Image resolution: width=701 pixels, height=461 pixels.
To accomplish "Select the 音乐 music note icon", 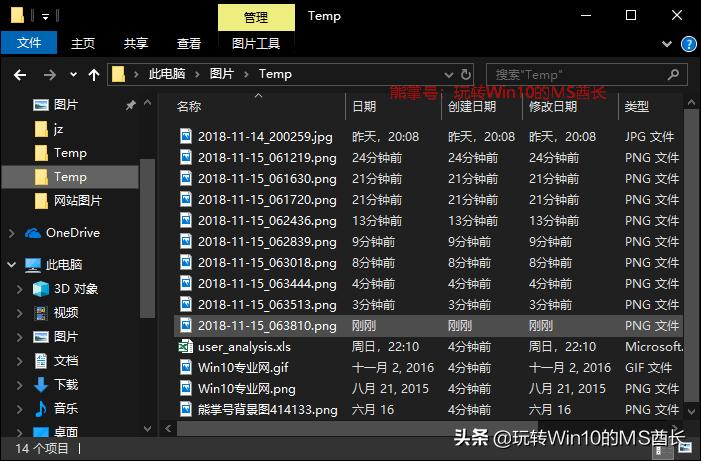I will click(x=41, y=409).
